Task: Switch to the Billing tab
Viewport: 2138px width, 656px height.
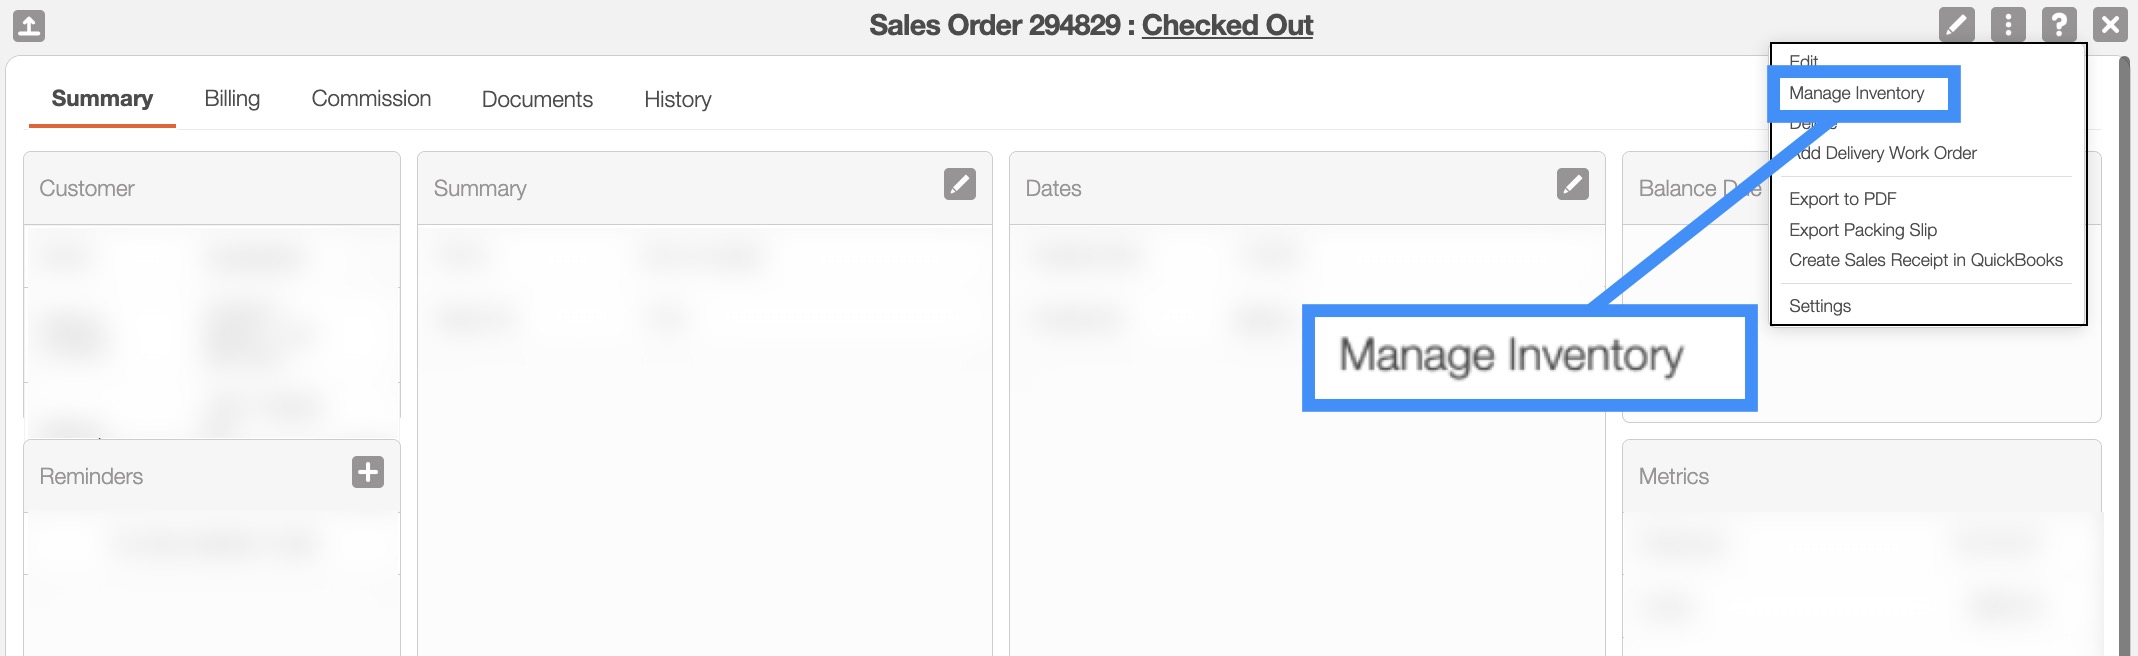Action: pyautogui.click(x=232, y=99)
